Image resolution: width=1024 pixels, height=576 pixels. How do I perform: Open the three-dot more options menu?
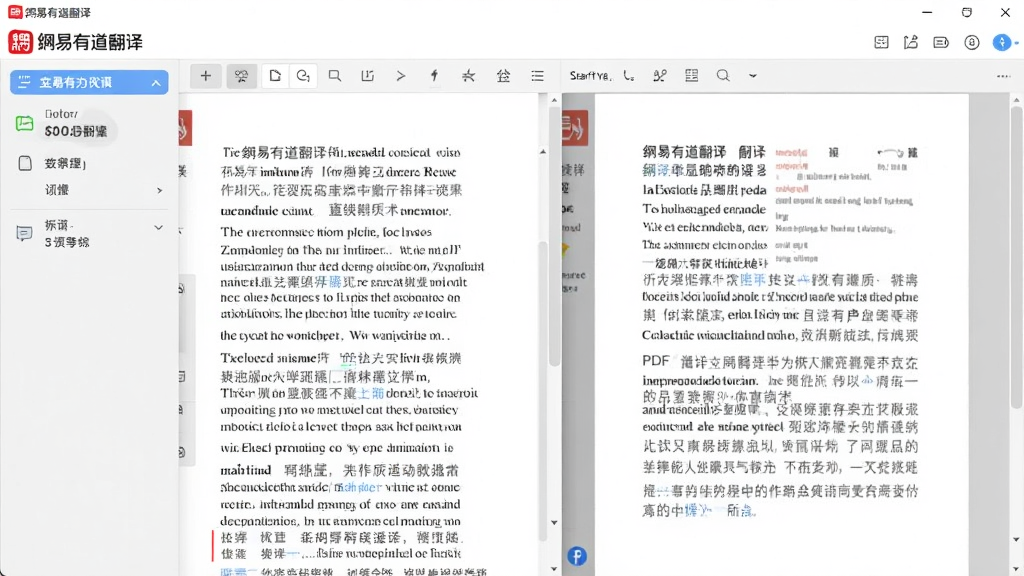pos(1004,76)
